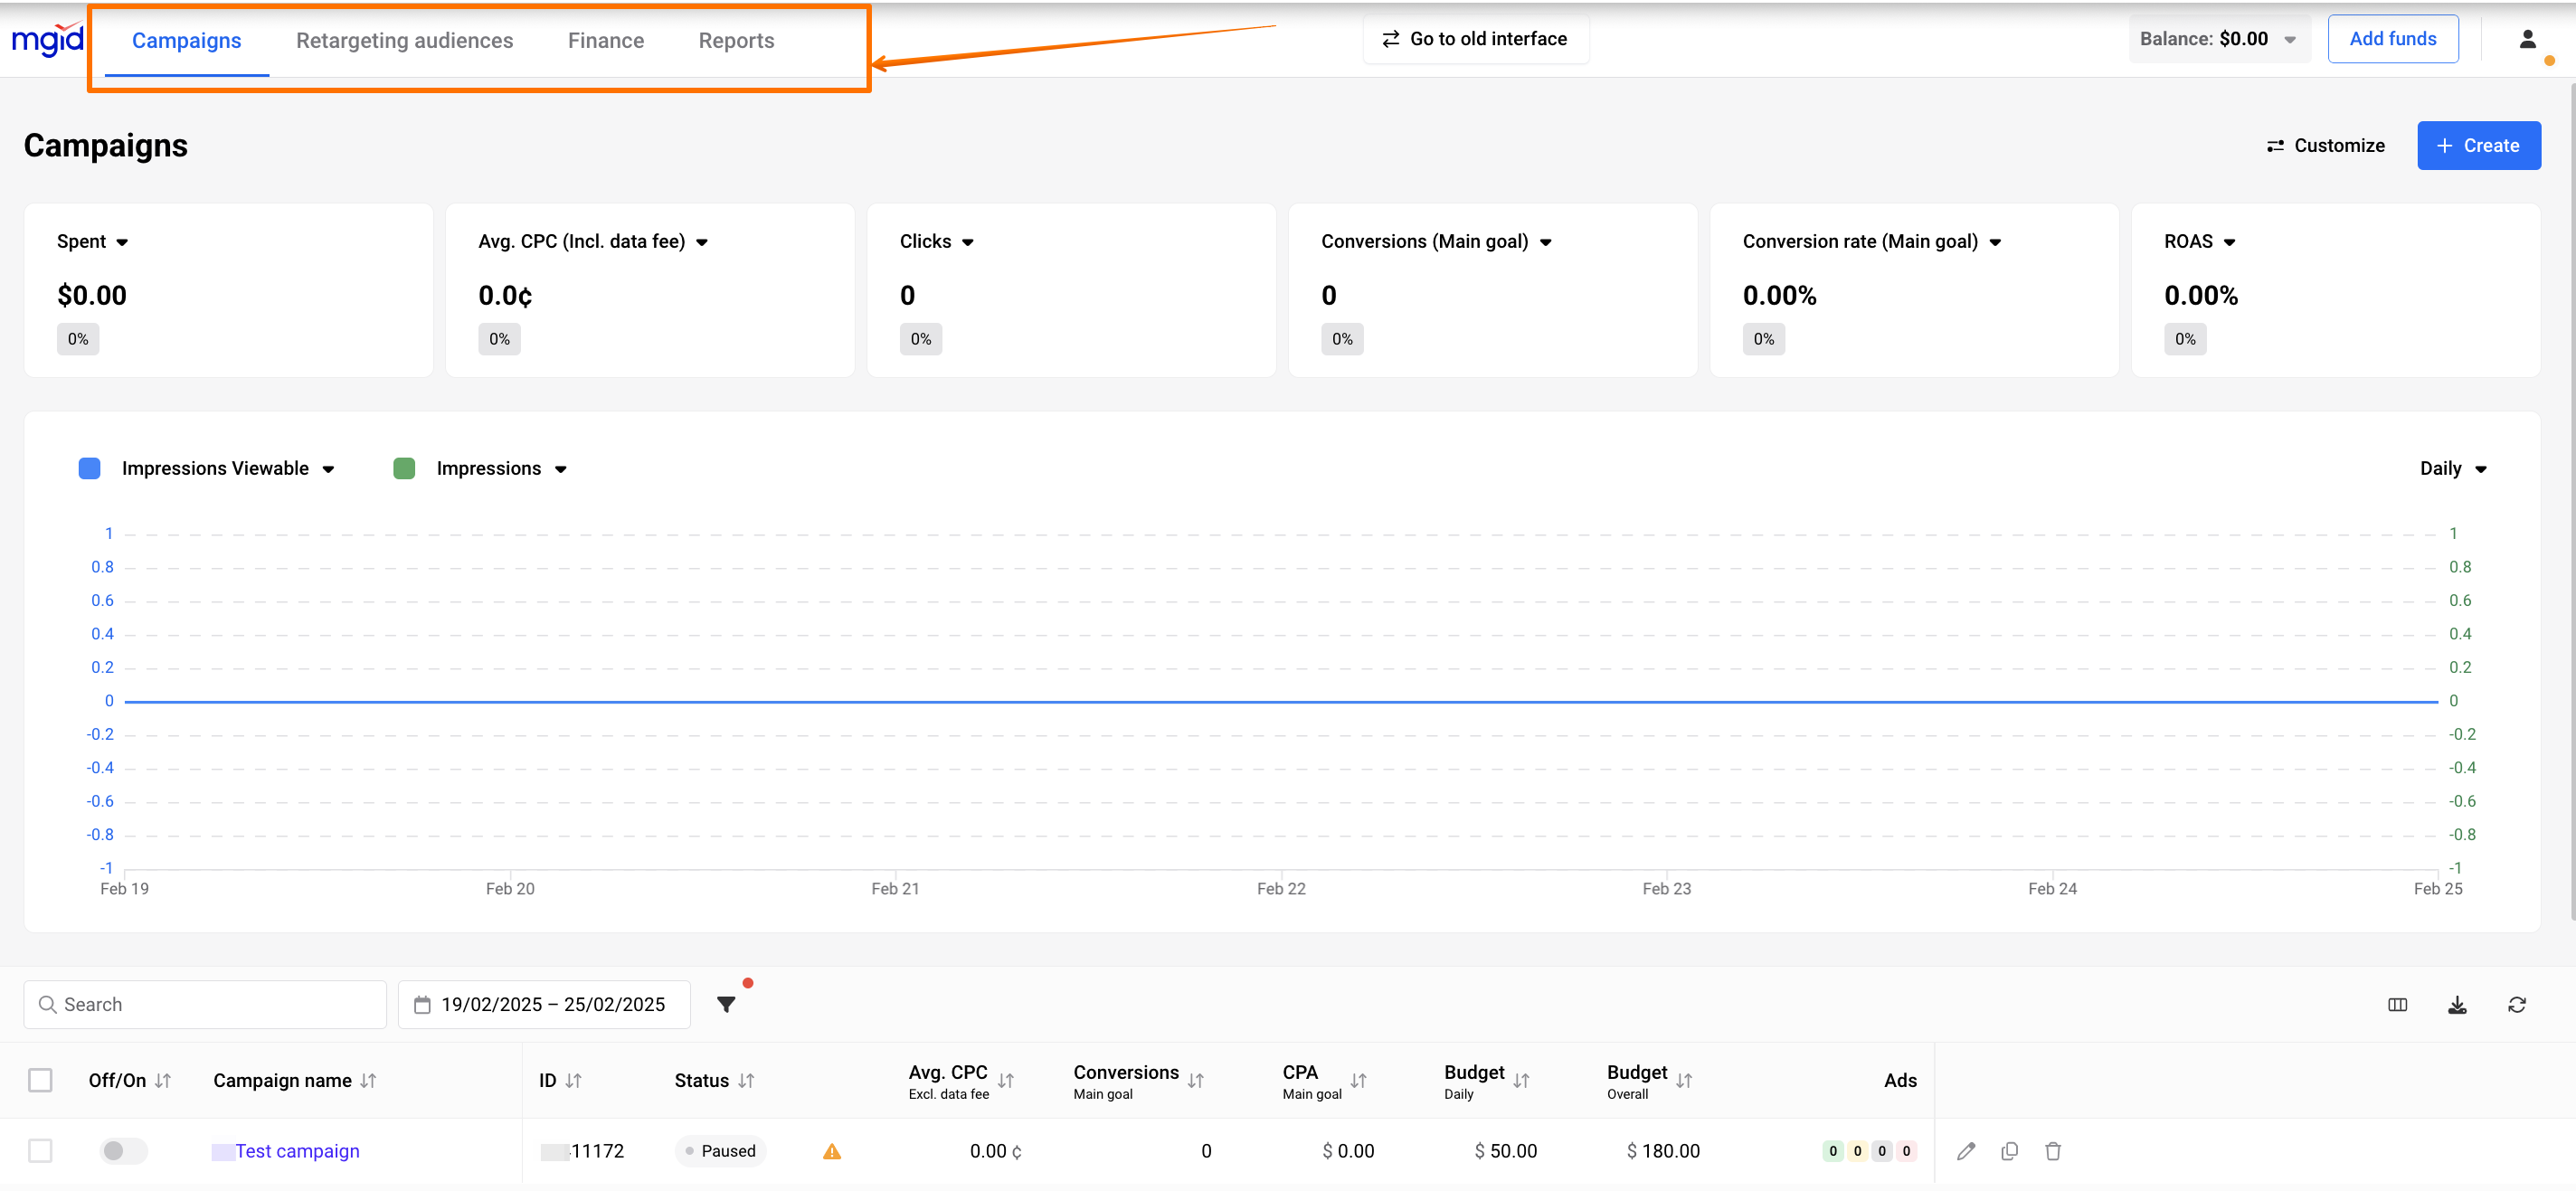The width and height of the screenshot is (2576, 1191).
Task: Click the download export icon
Action: (2457, 1004)
